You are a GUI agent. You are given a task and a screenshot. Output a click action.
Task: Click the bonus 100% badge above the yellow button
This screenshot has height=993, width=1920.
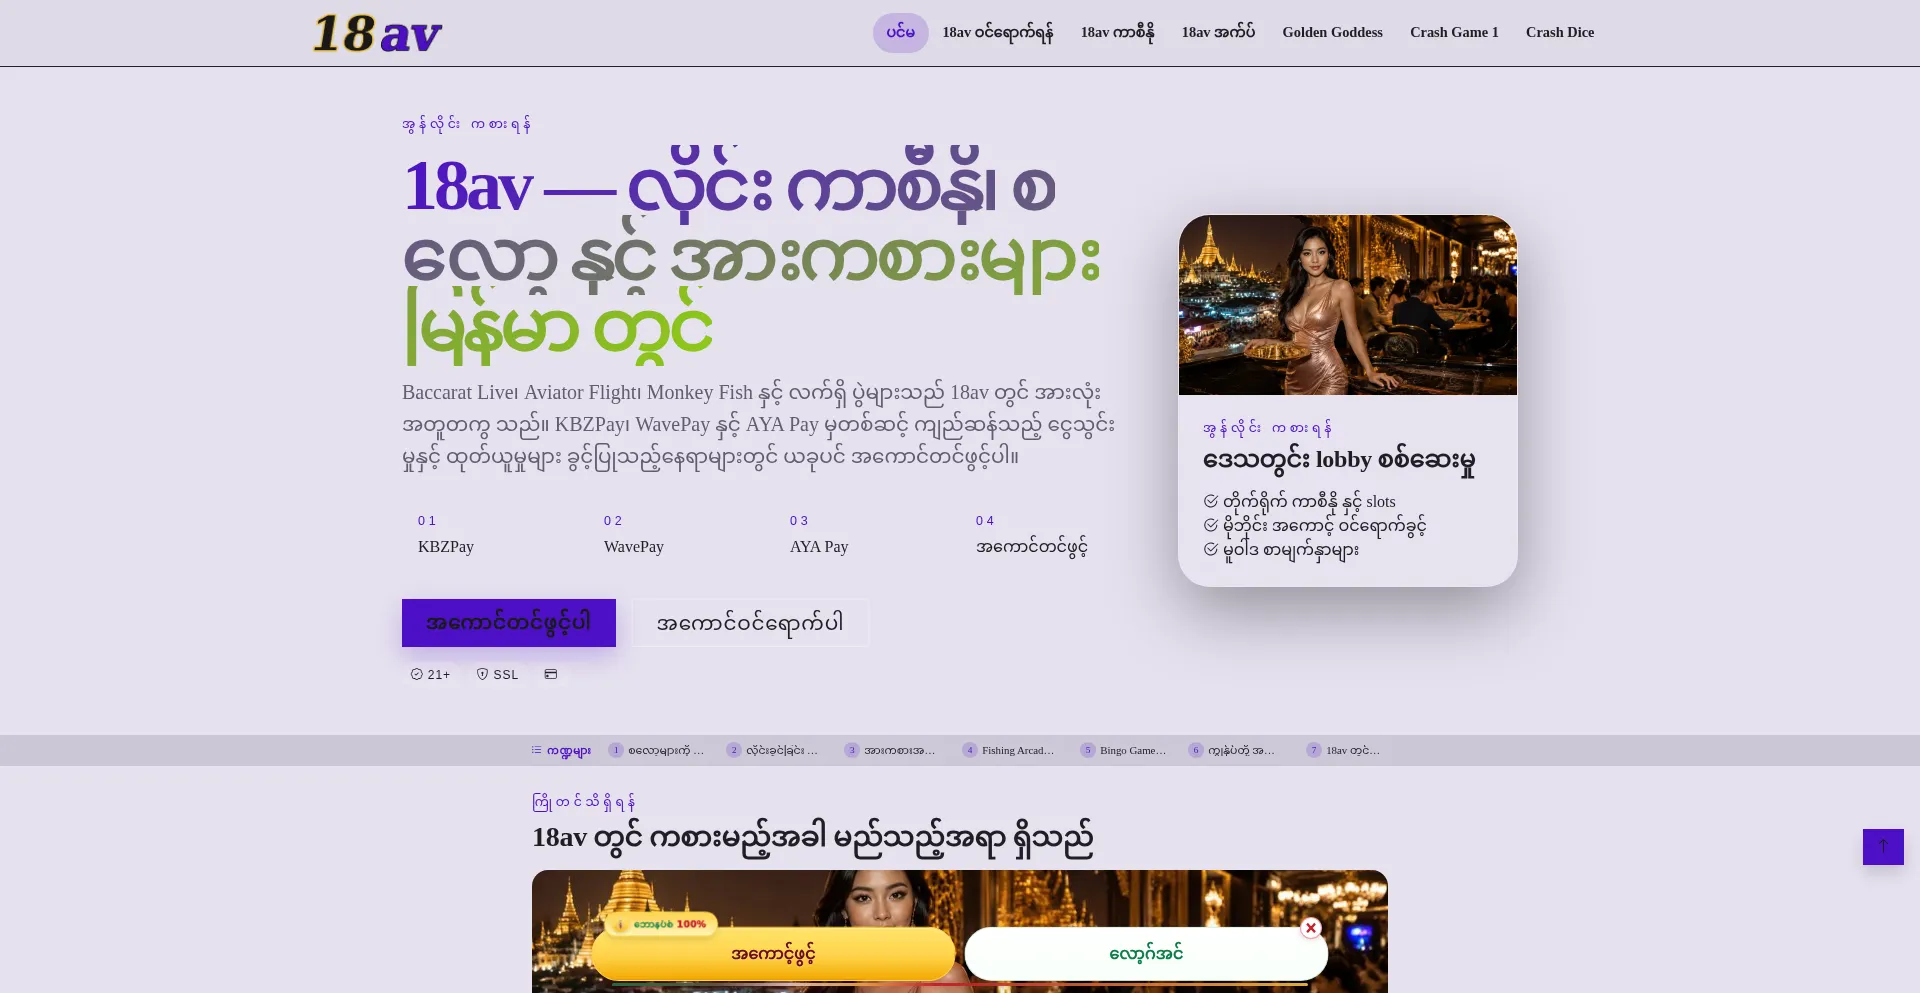(x=662, y=924)
